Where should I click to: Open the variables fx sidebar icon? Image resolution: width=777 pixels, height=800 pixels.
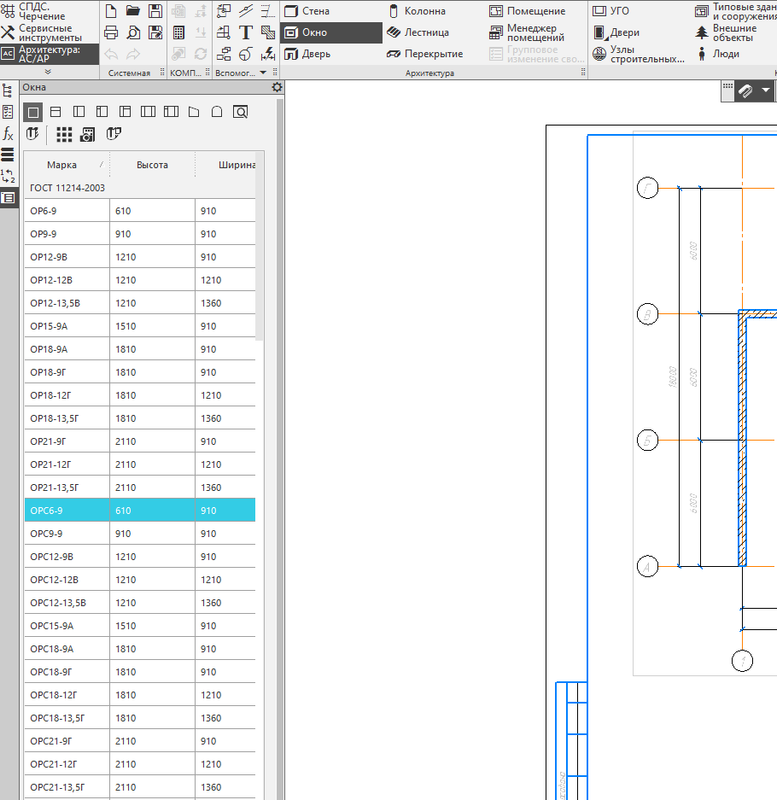(8, 134)
